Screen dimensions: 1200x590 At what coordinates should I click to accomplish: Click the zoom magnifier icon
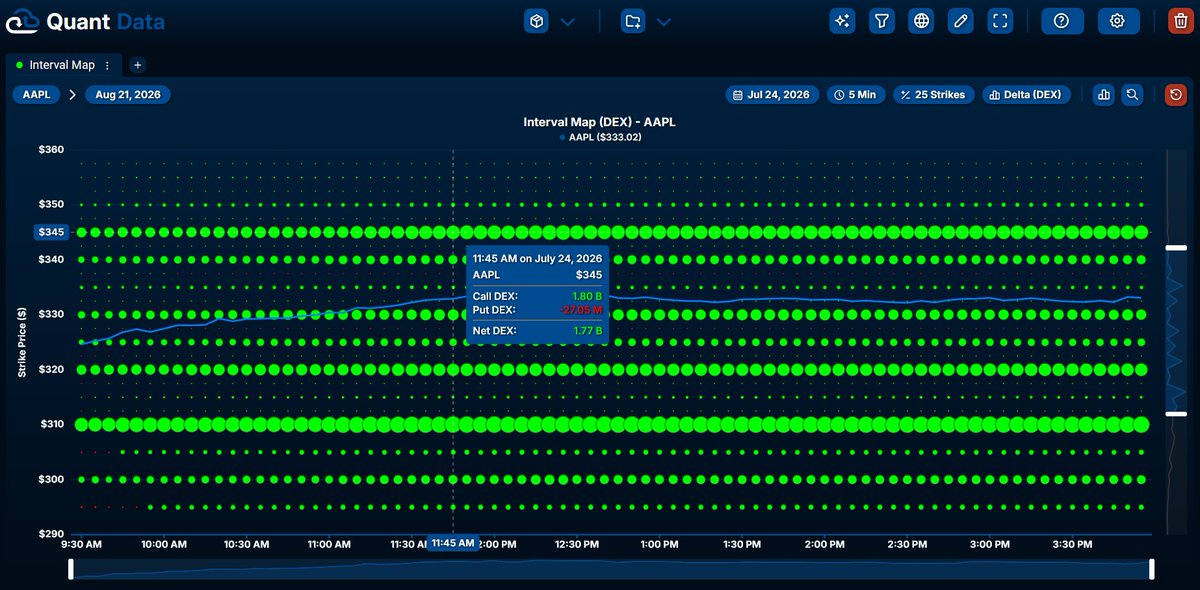(1132, 95)
